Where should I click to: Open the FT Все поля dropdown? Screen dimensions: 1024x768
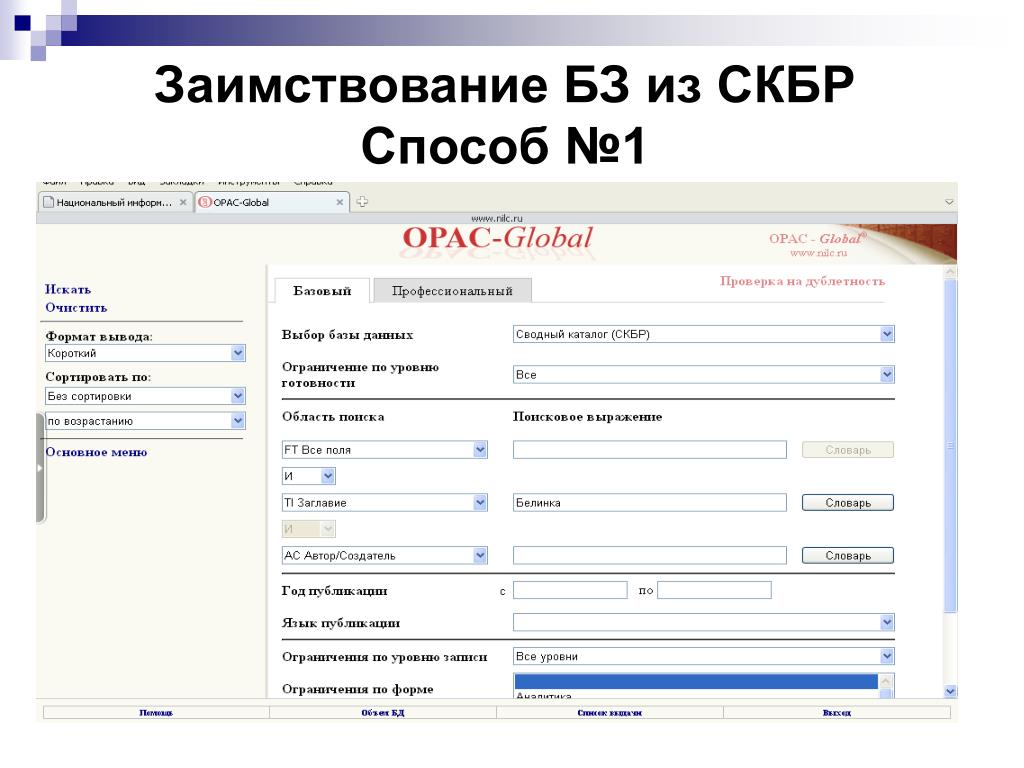[385, 450]
